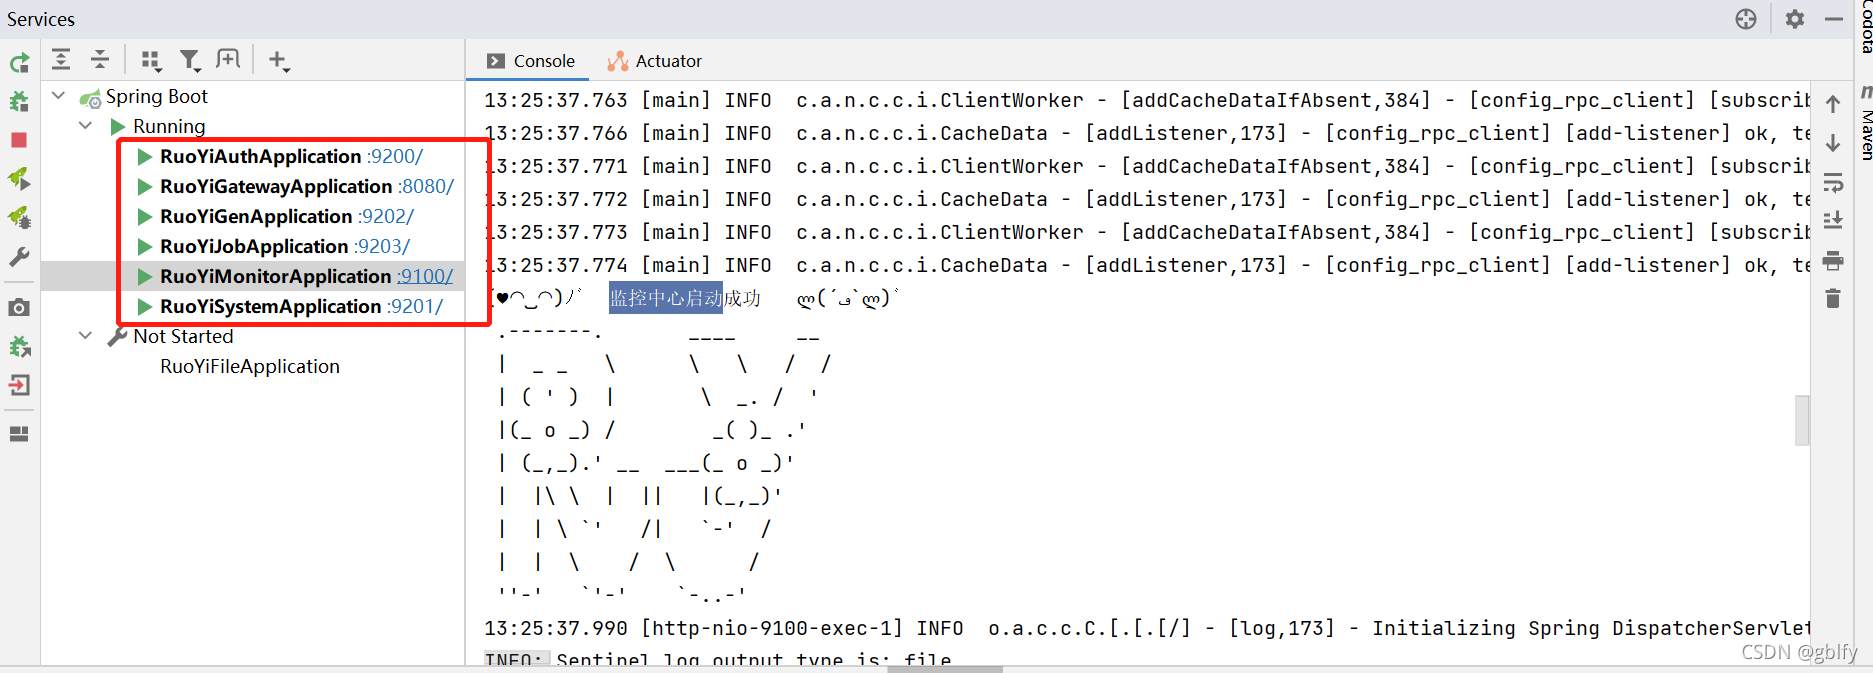
Task: Select the Spring Boot root label
Action: [x=157, y=96]
